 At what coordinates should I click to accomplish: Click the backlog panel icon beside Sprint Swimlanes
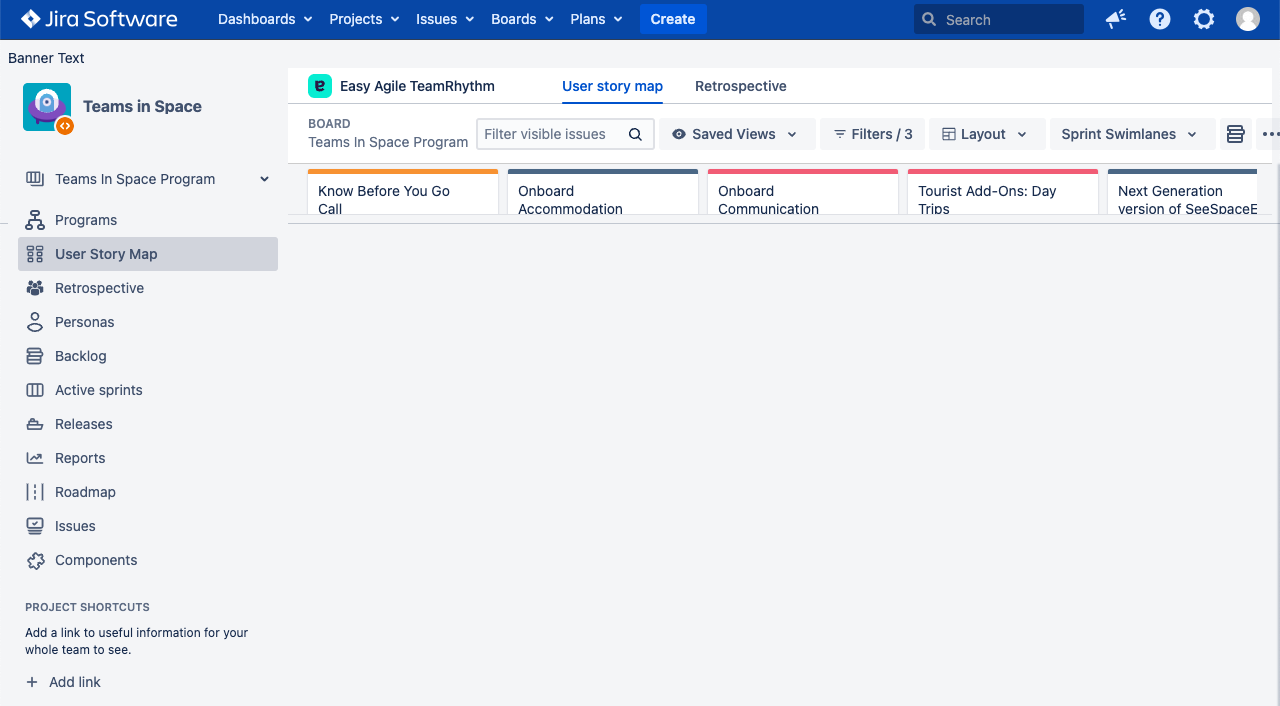(1235, 134)
